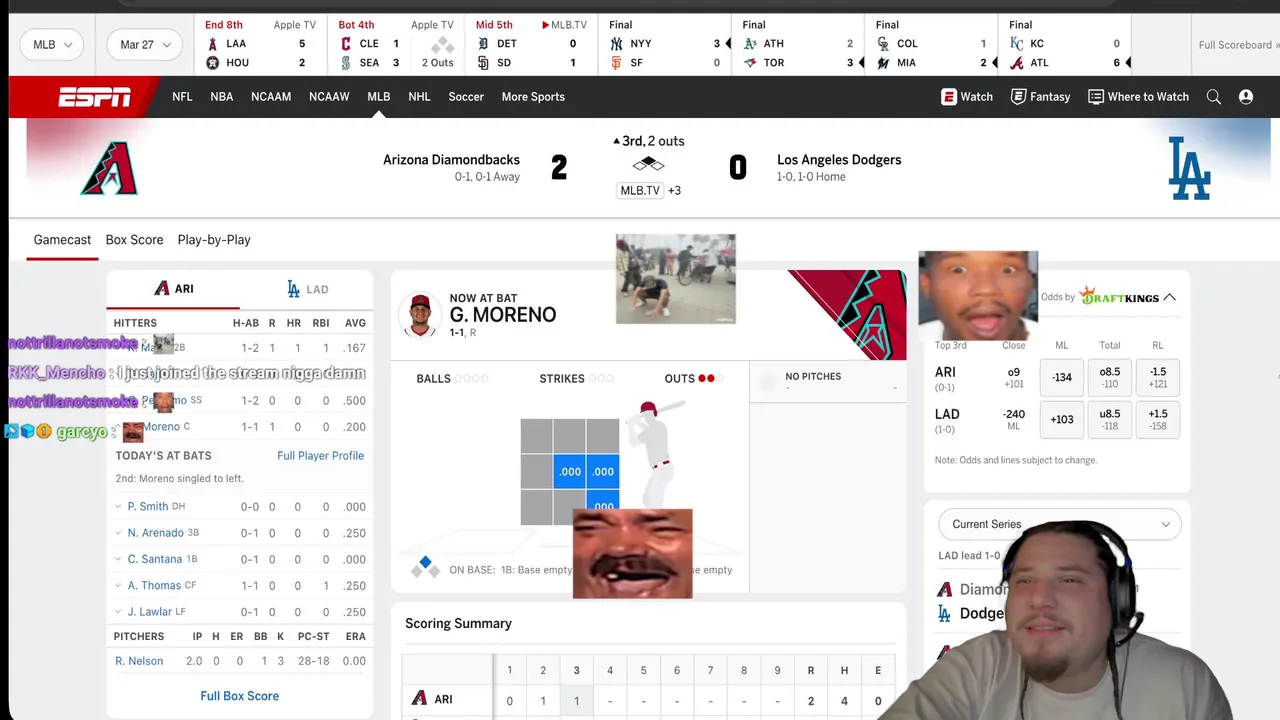Click the Detroit Tigers scoreboard logo
Viewport: 1280px width, 720px height.
[x=483, y=44]
